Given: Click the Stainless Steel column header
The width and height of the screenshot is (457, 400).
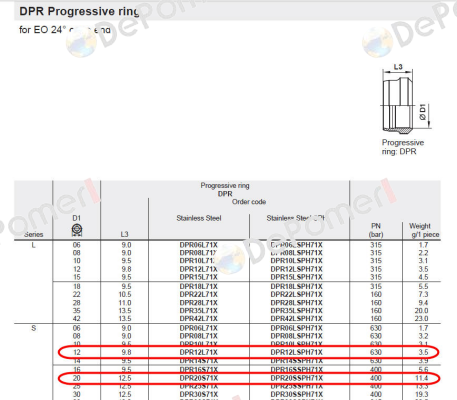Looking at the screenshot, I should [199, 218].
